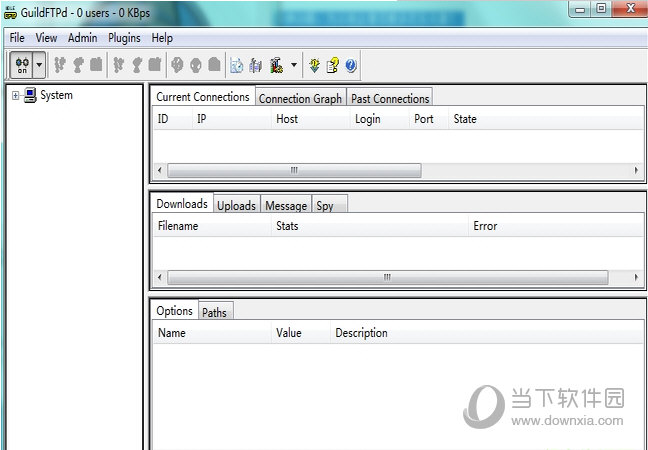Screen dimensions: 648x450
Task: Click the Description column header in Options
Action: 487,333
